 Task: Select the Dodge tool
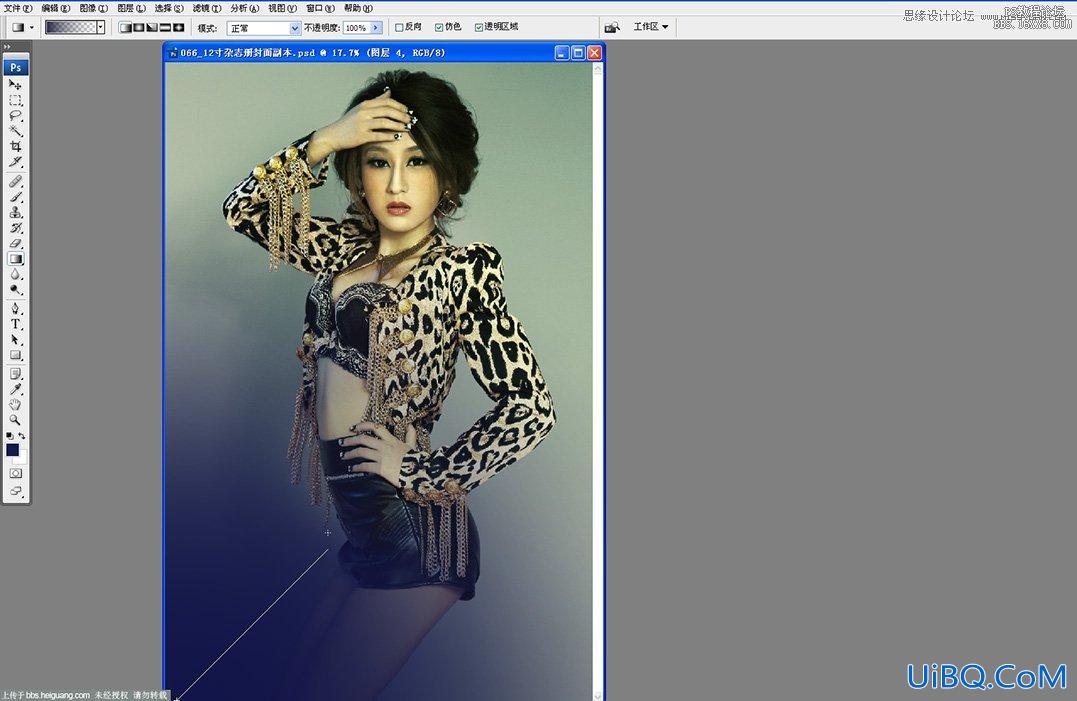coord(15,290)
